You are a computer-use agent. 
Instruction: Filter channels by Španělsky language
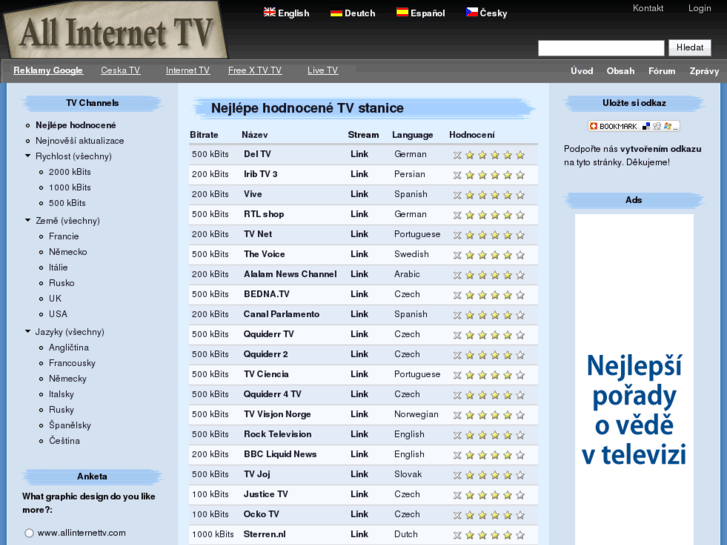[x=70, y=425]
